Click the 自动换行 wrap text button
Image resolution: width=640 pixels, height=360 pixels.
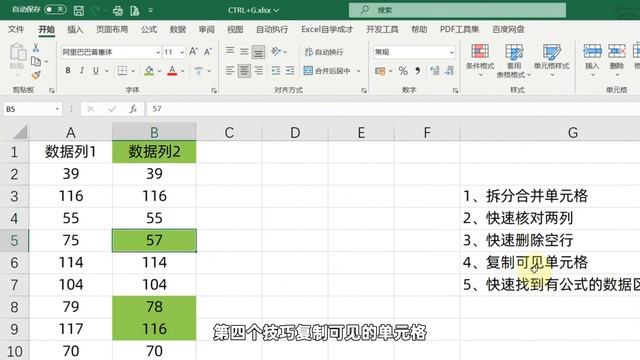(324, 52)
